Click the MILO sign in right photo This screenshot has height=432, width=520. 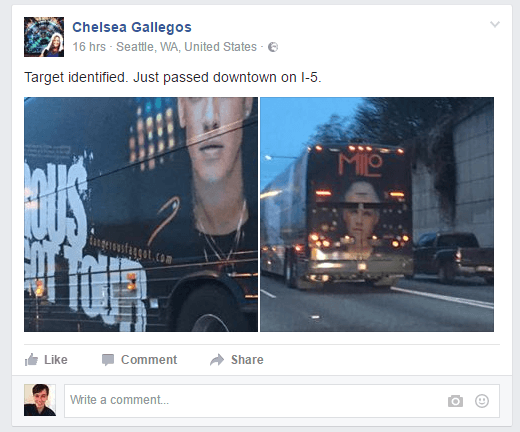pyautogui.click(x=361, y=165)
